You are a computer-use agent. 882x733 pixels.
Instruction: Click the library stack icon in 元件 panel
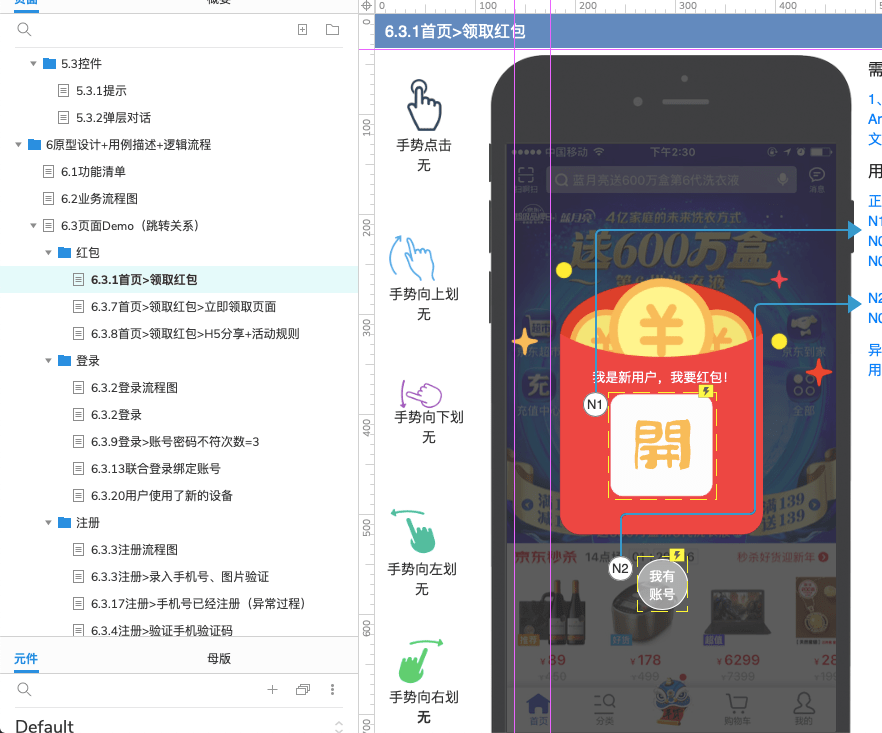tap(303, 689)
